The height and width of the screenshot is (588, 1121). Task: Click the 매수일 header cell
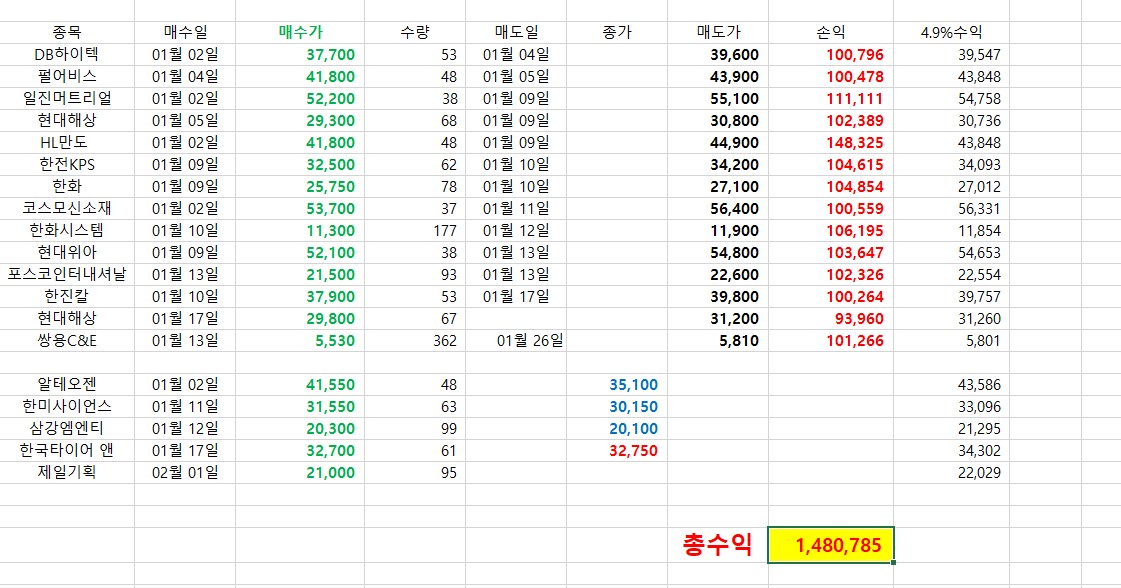pos(185,32)
